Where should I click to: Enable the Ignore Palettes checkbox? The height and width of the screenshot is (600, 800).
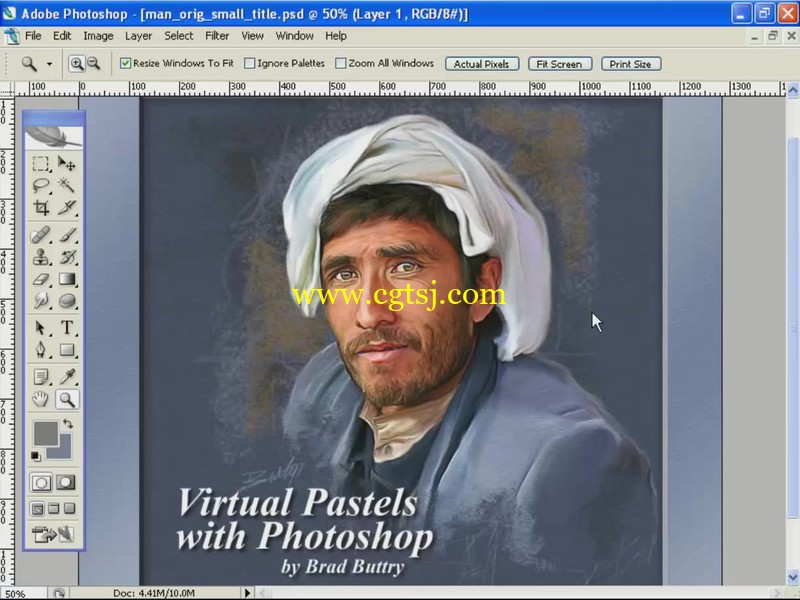pos(249,63)
